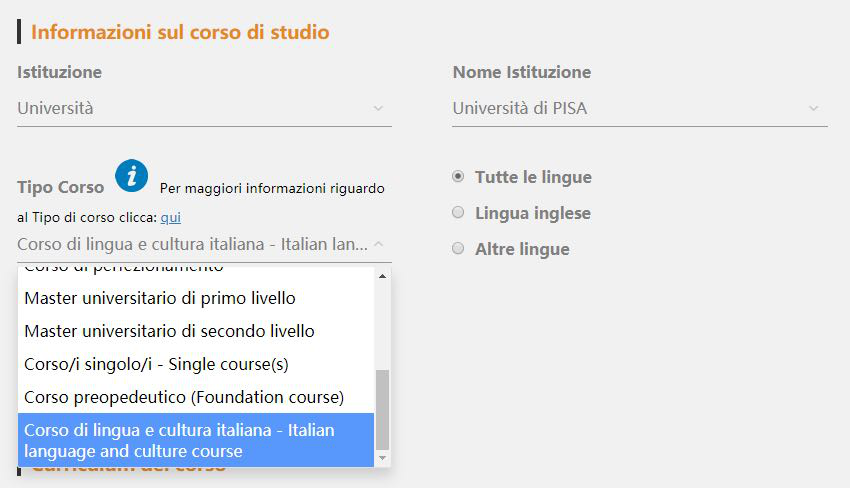Click the Nome Istituzione chevron arrow
850x488 pixels.
[814, 108]
